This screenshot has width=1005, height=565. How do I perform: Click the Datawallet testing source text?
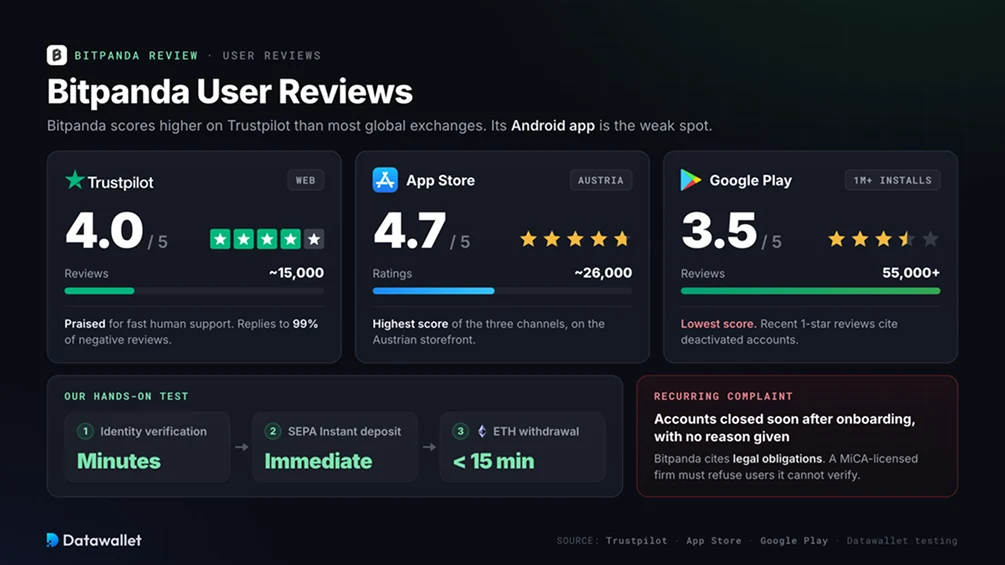(x=902, y=541)
